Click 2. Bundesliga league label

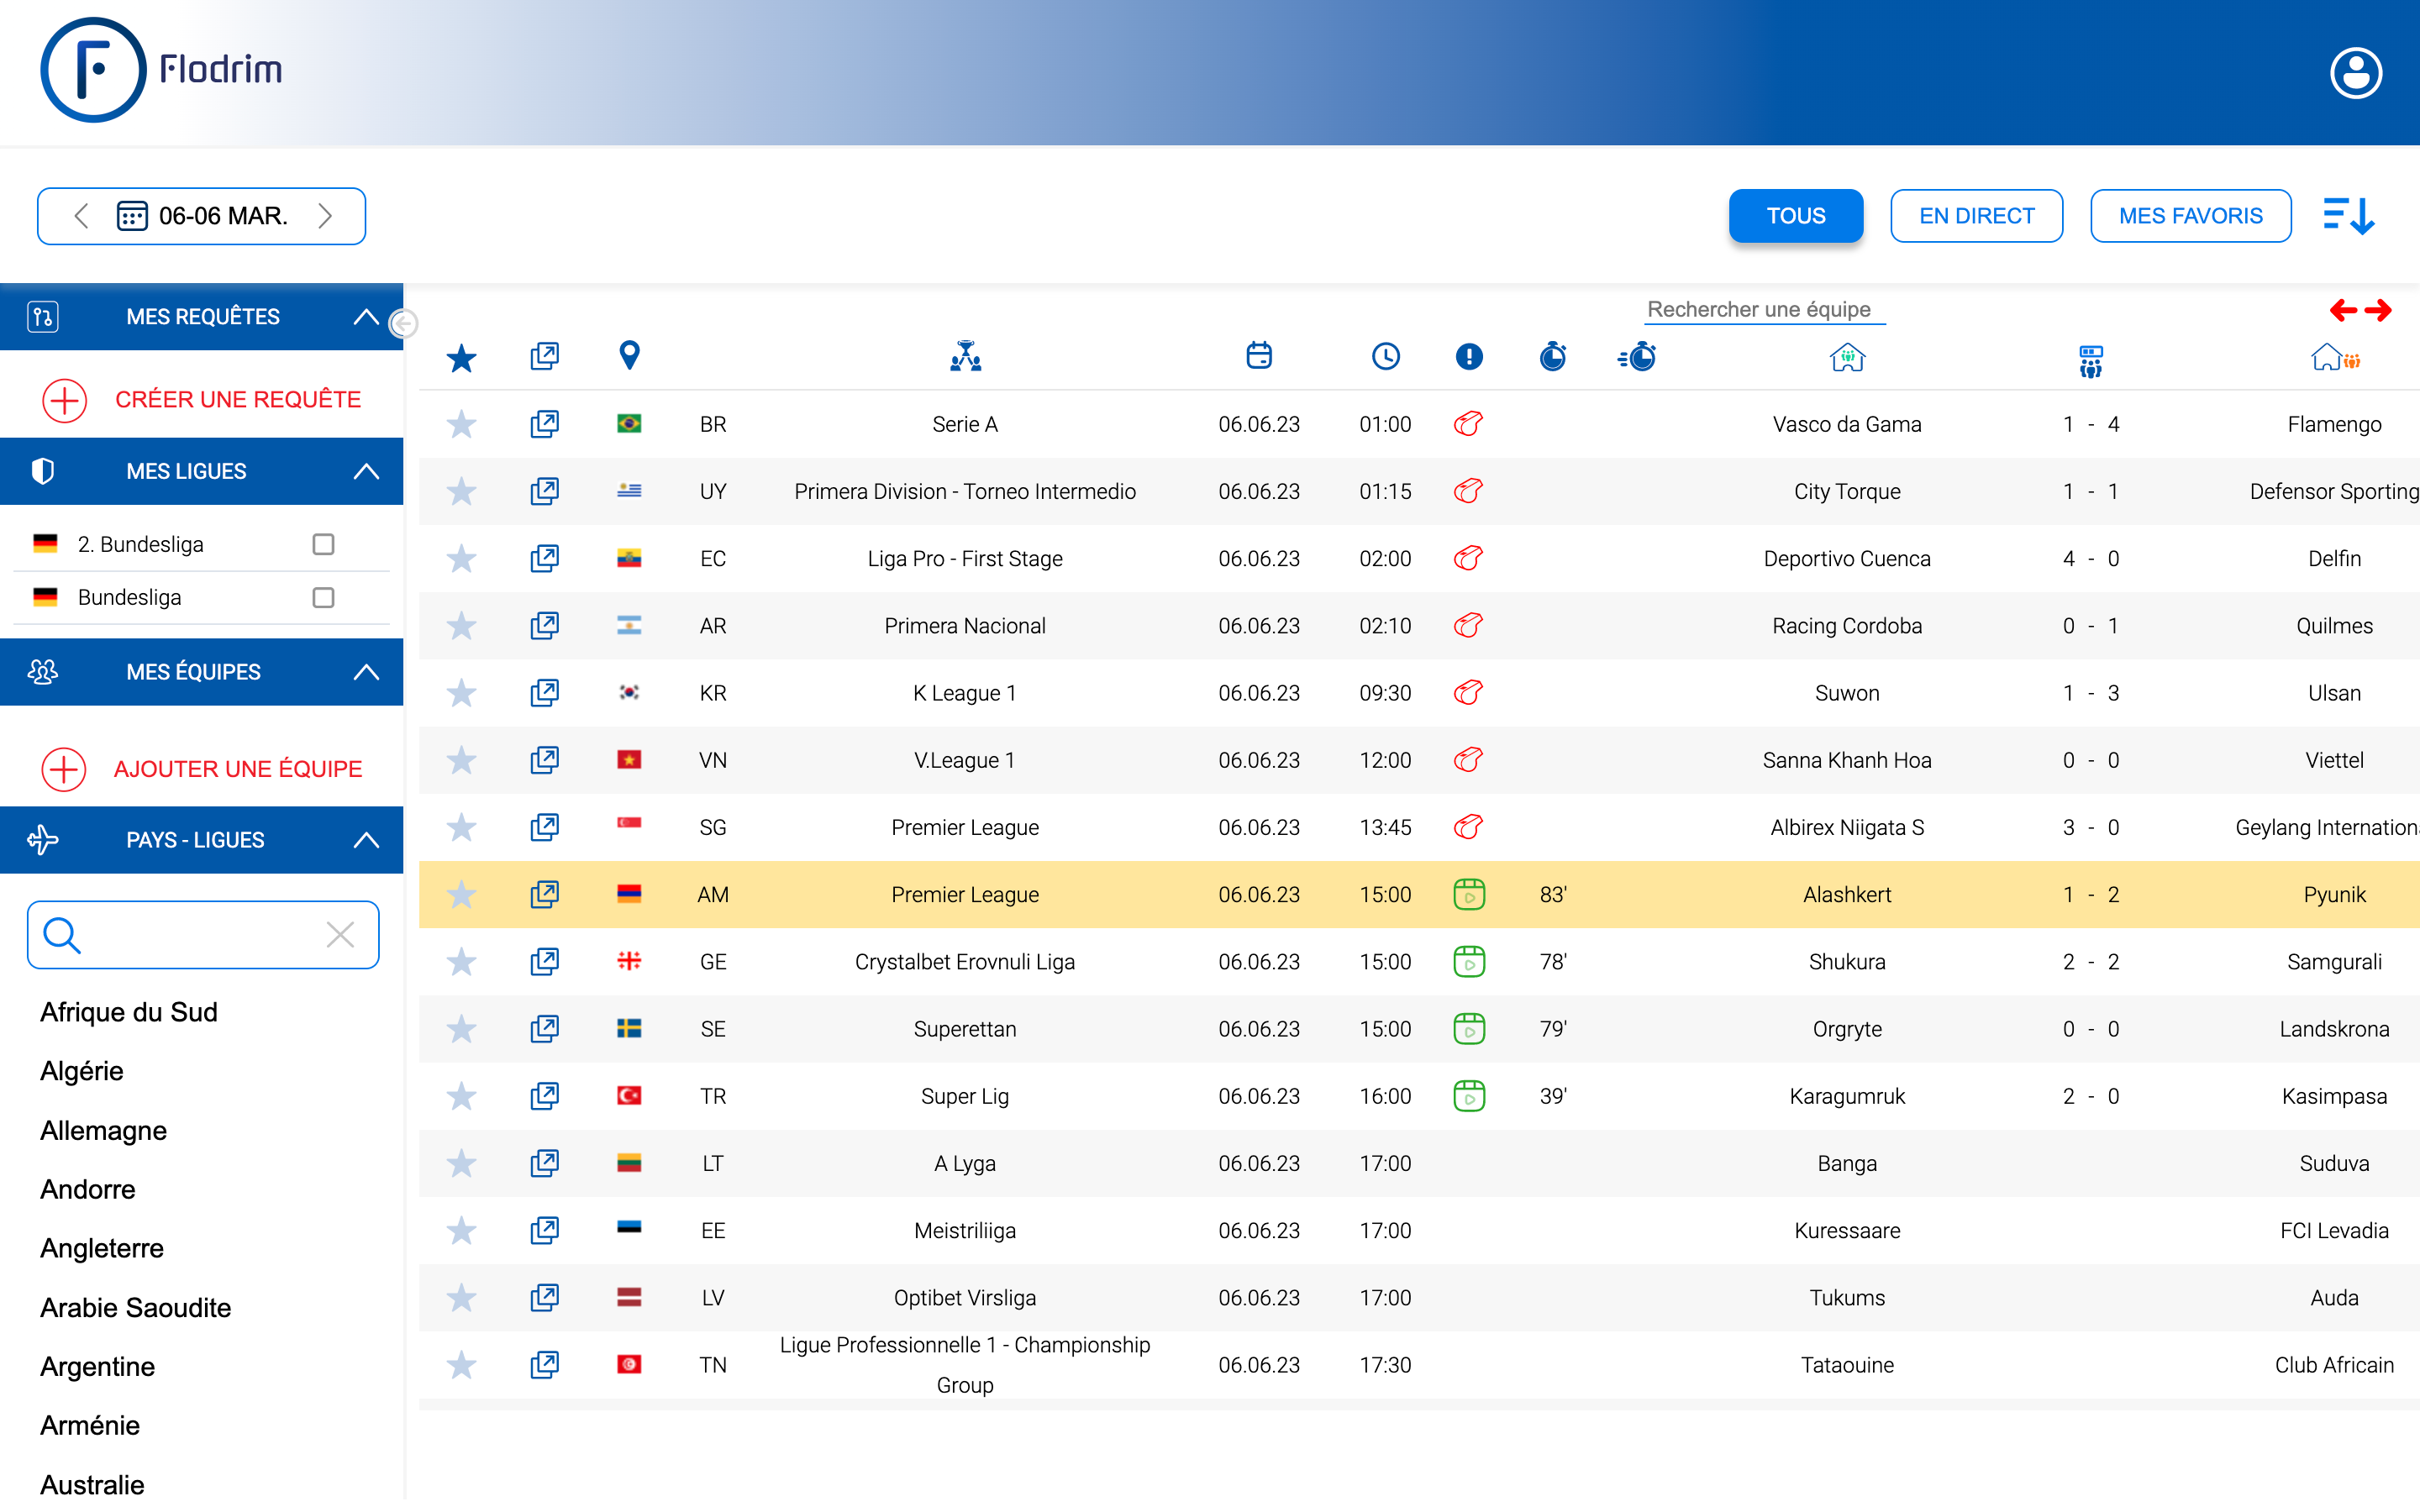[141, 544]
